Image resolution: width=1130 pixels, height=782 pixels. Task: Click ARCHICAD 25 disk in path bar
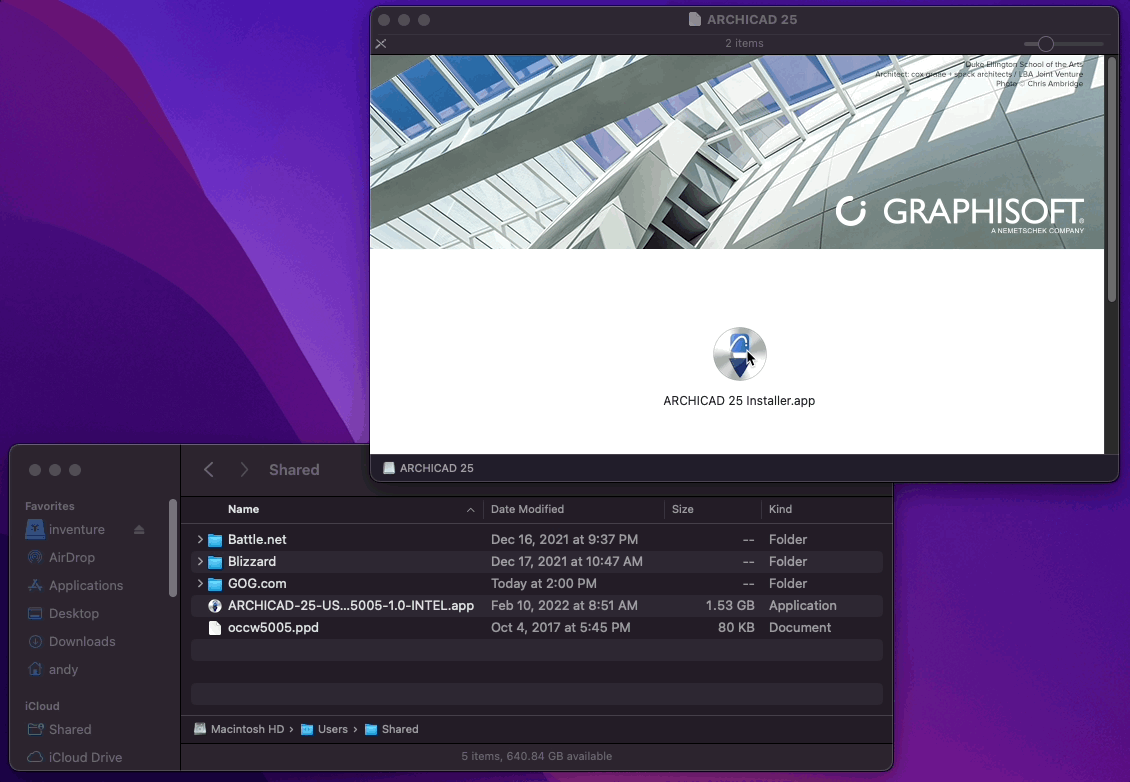click(428, 468)
